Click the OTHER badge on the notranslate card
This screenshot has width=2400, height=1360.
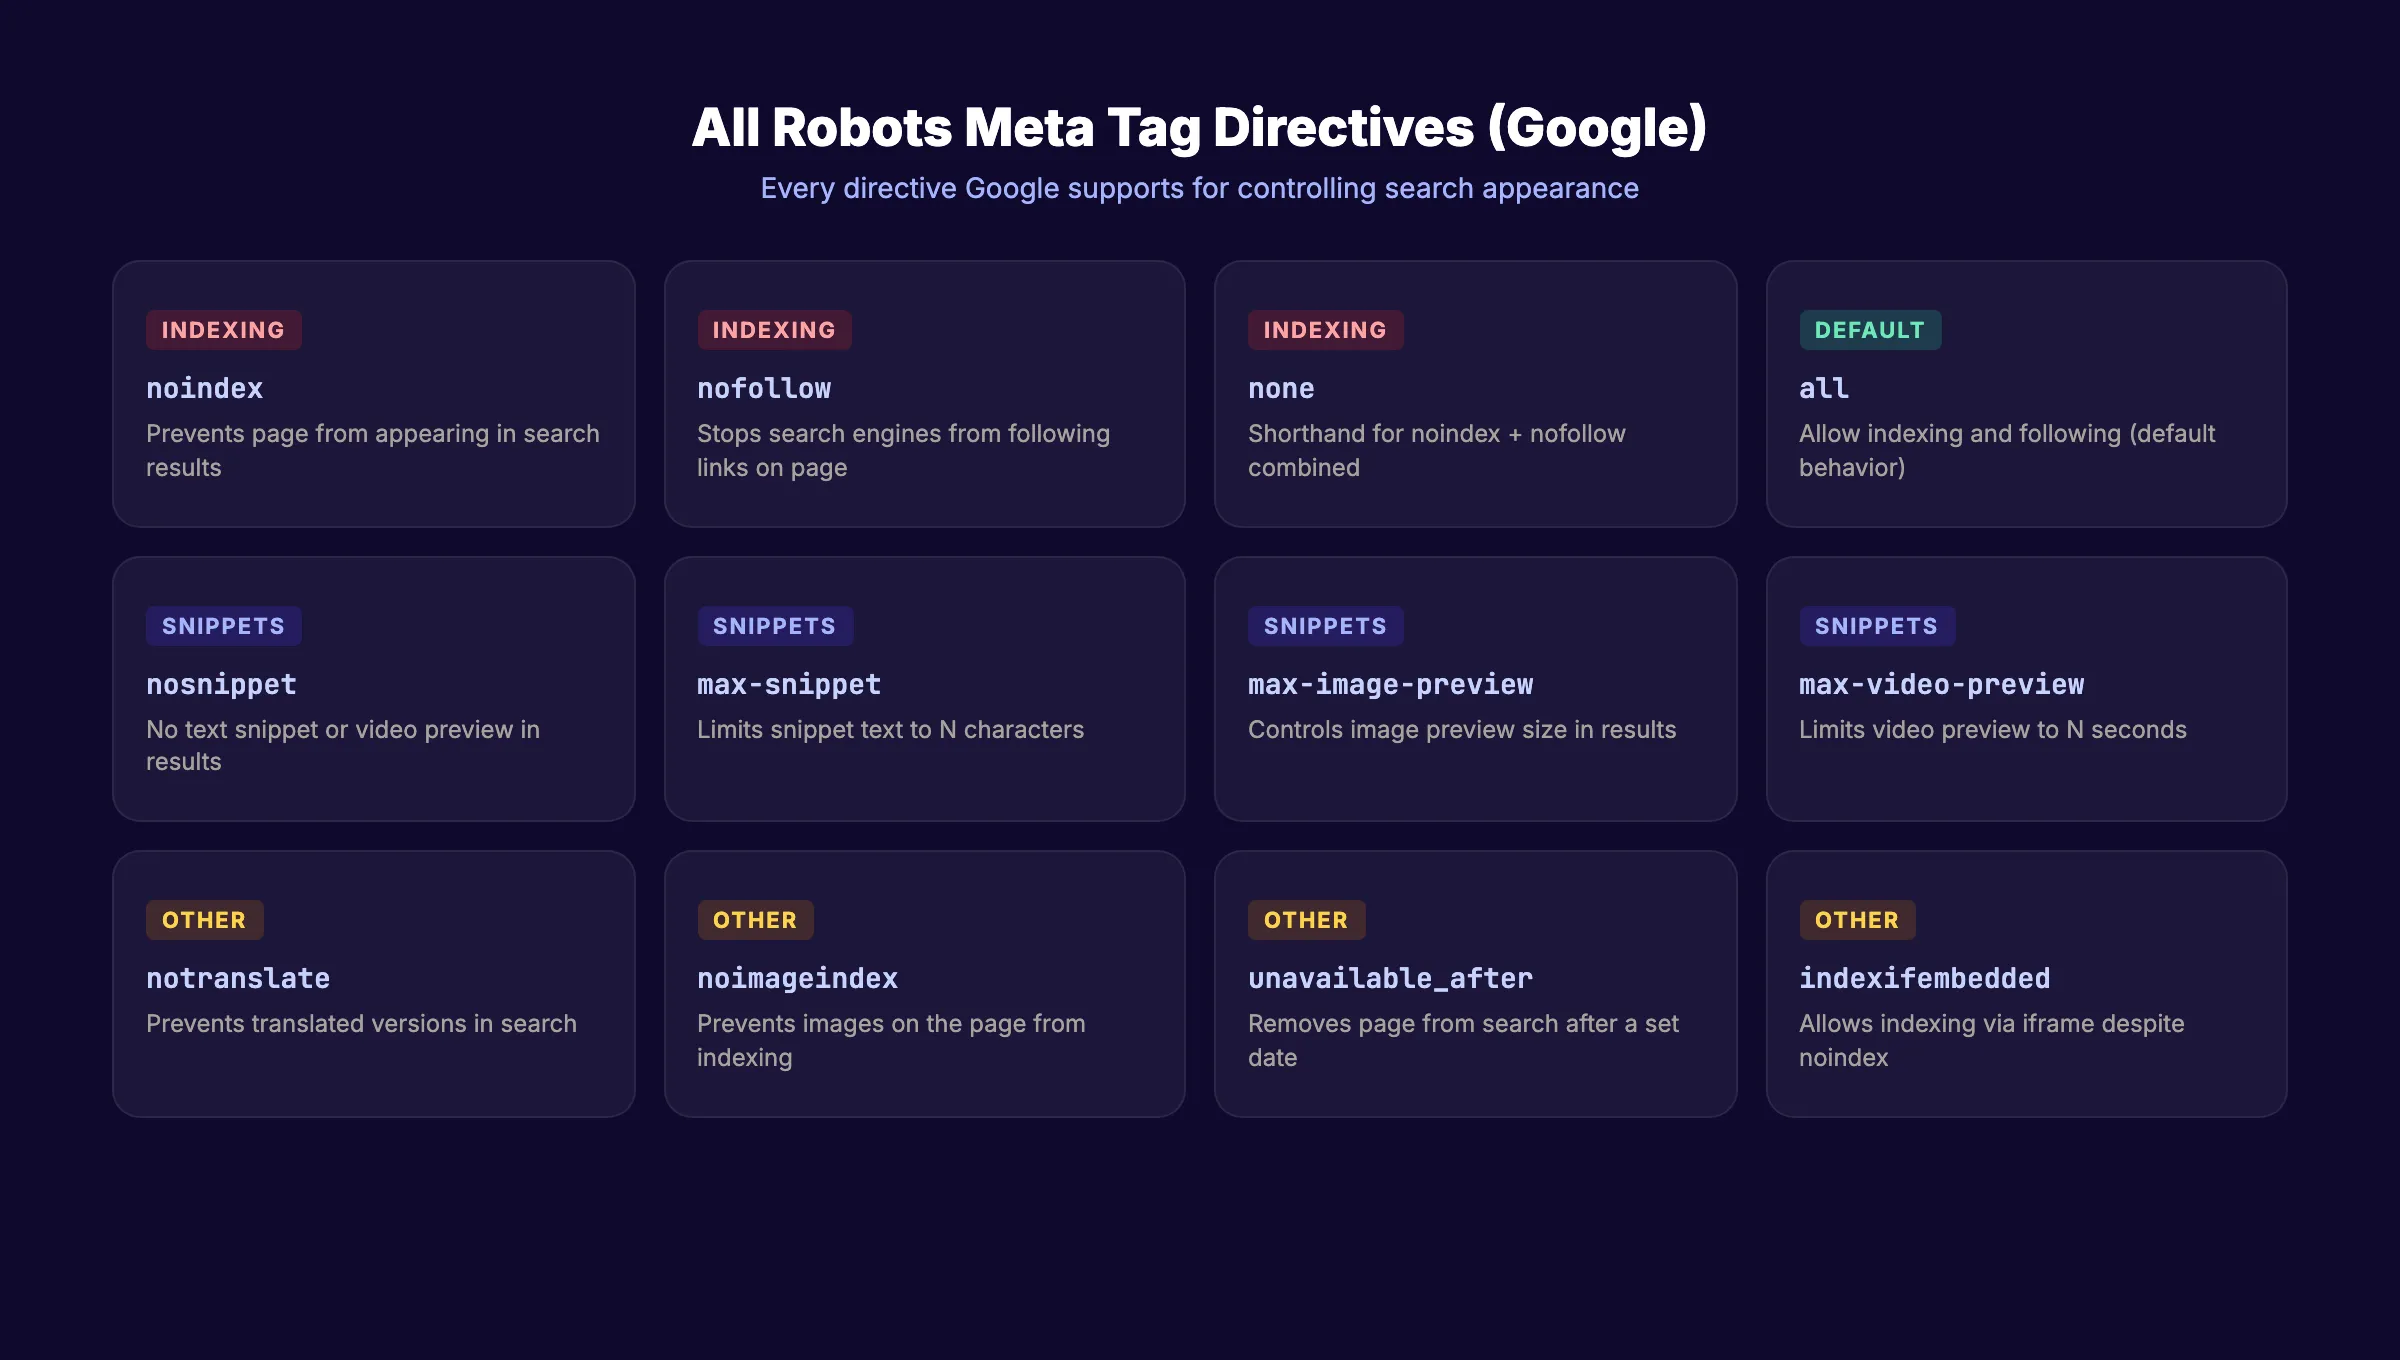(x=204, y=920)
